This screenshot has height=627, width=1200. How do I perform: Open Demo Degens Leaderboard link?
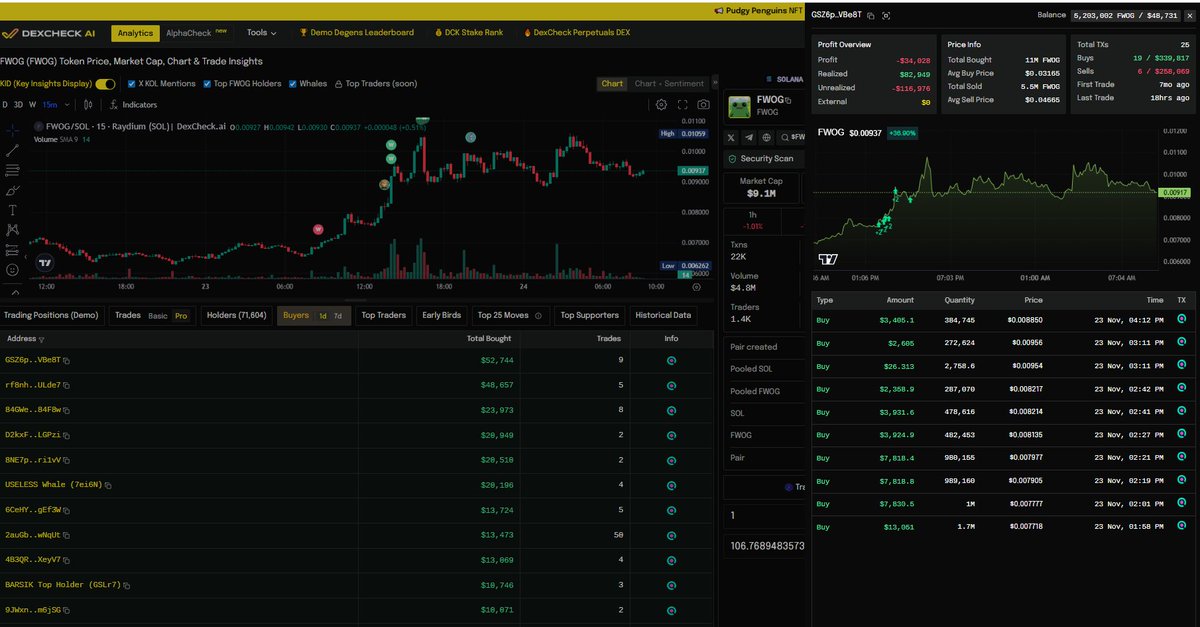(x=357, y=33)
